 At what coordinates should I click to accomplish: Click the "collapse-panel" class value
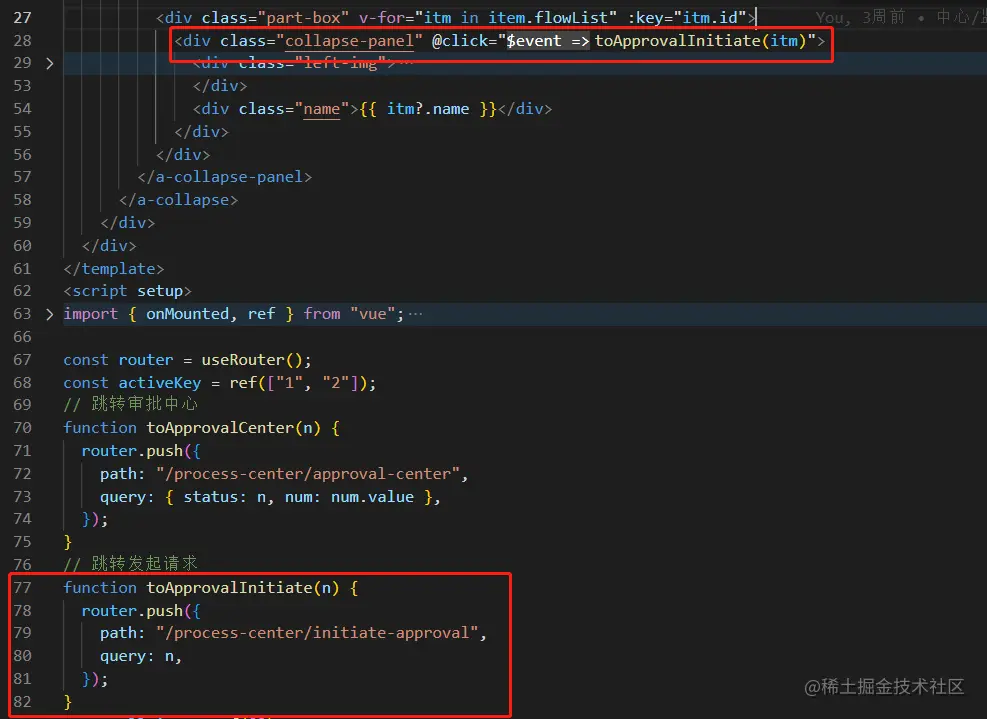pyautogui.click(x=349, y=41)
